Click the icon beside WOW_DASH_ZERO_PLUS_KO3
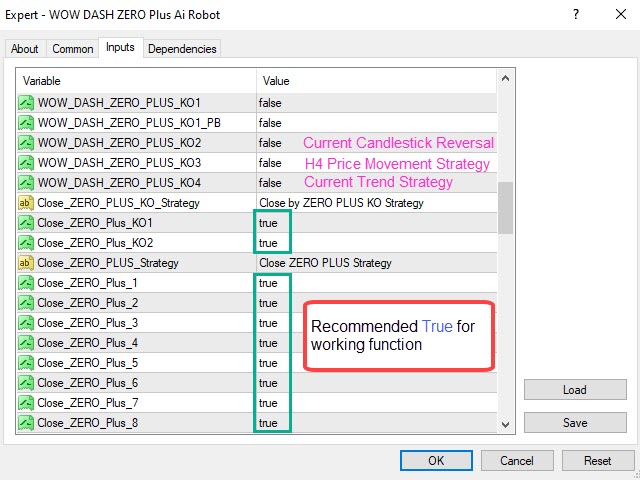Screen dimensions: 640x480 pos(26,163)
